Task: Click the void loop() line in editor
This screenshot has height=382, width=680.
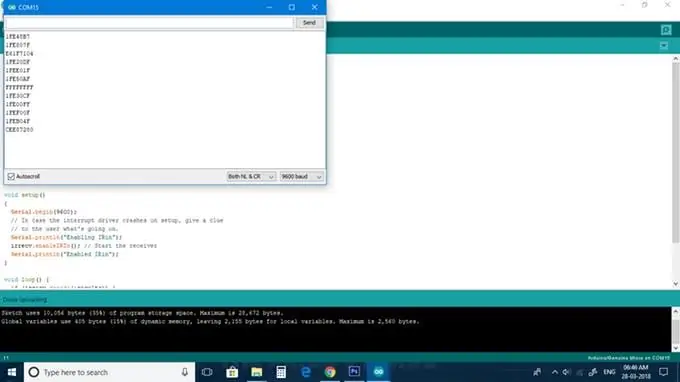Action: [x=26, y=280]
